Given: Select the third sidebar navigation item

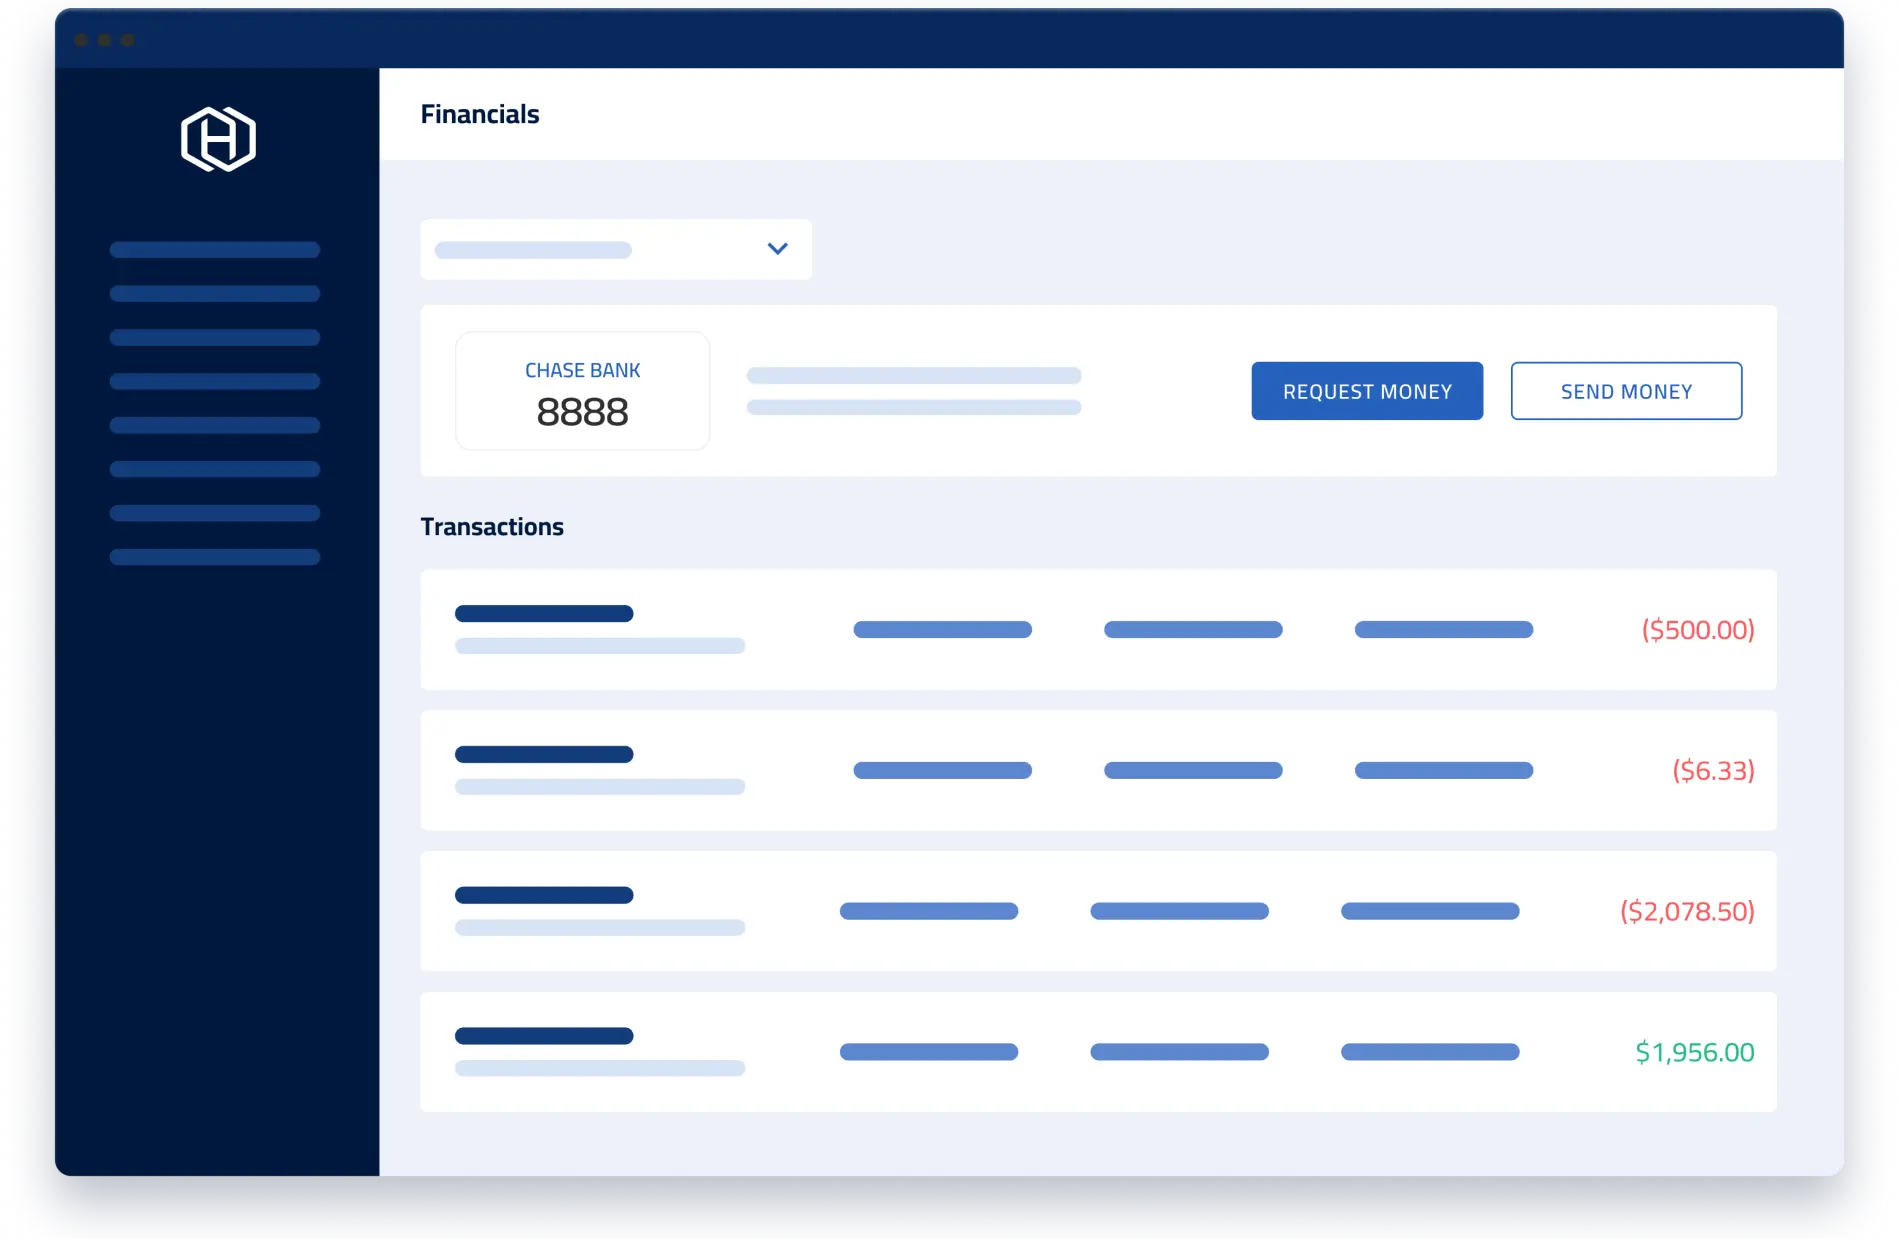Looking at the screenshot, I should point(215,337).
